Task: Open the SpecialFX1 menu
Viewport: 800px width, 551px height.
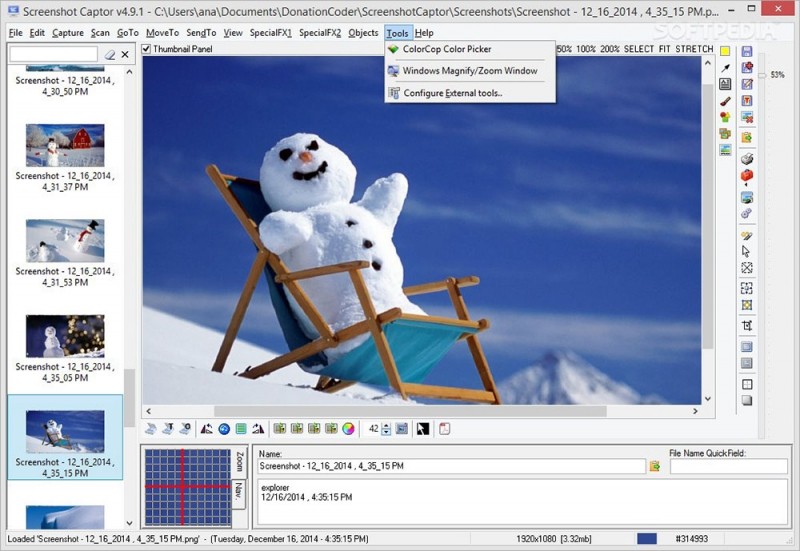Action: (270, 33)
